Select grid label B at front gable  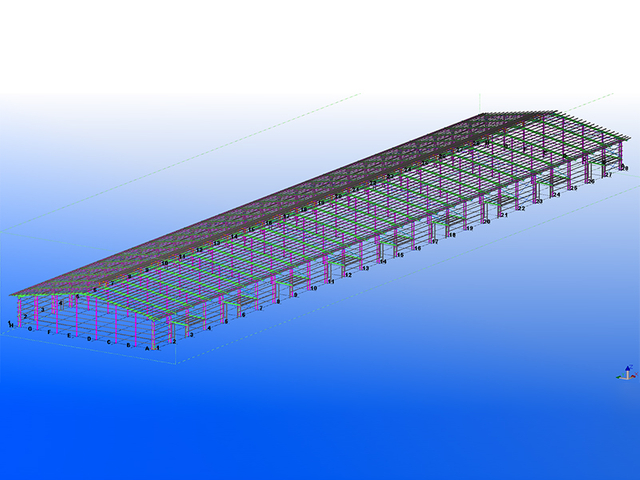click(128, 345)
